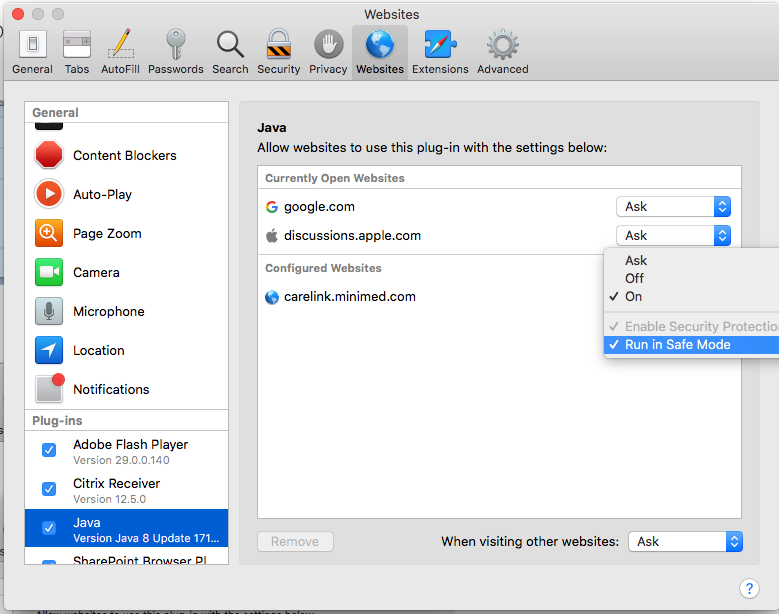779x614 pixels.
Task: Uncheck the Adobe Flash Player checkbox
Action: pyautogui.click(x=49, y=450)
